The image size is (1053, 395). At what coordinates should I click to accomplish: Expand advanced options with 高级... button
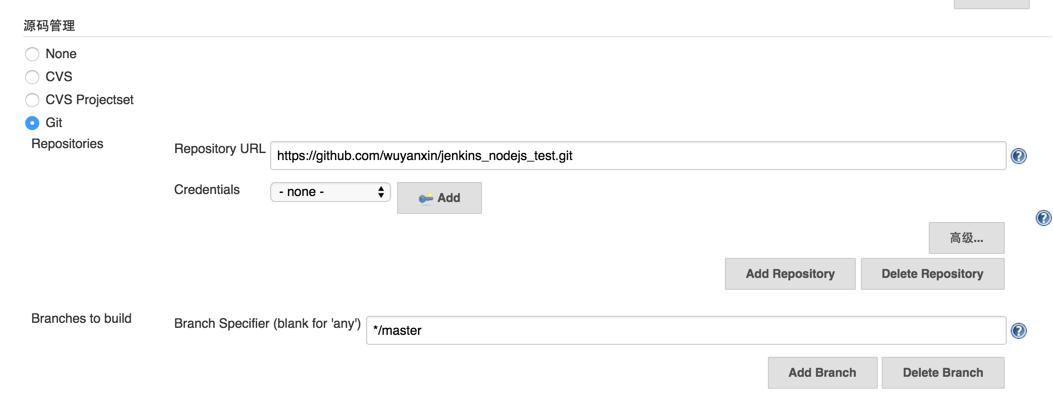click(966, 238)
